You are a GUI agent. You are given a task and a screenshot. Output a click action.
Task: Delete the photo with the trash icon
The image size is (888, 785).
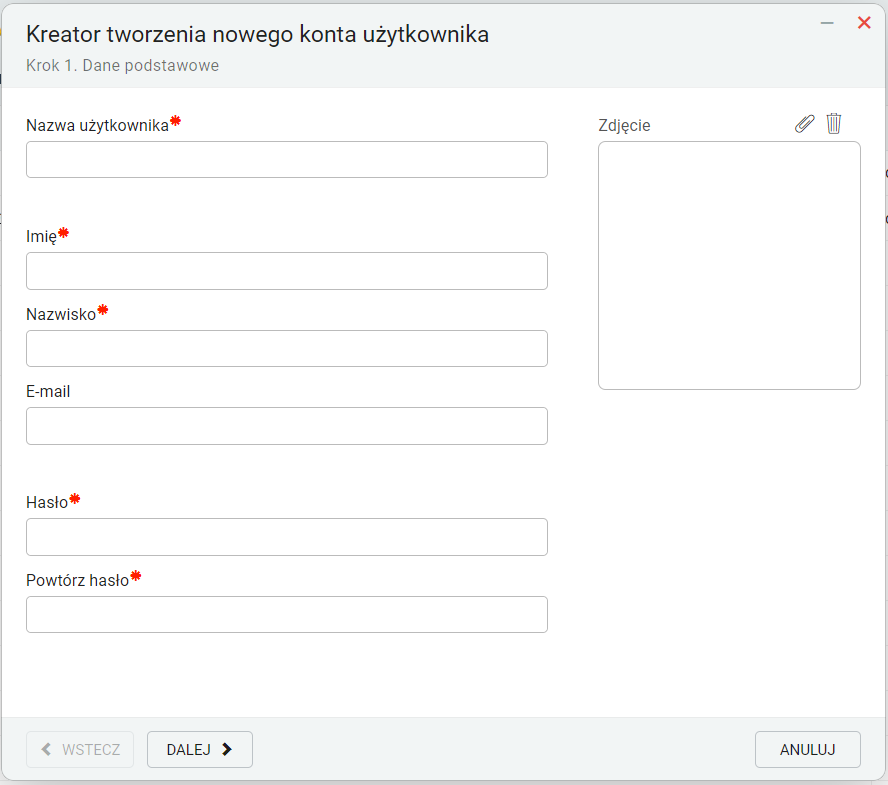click(834, 123)
